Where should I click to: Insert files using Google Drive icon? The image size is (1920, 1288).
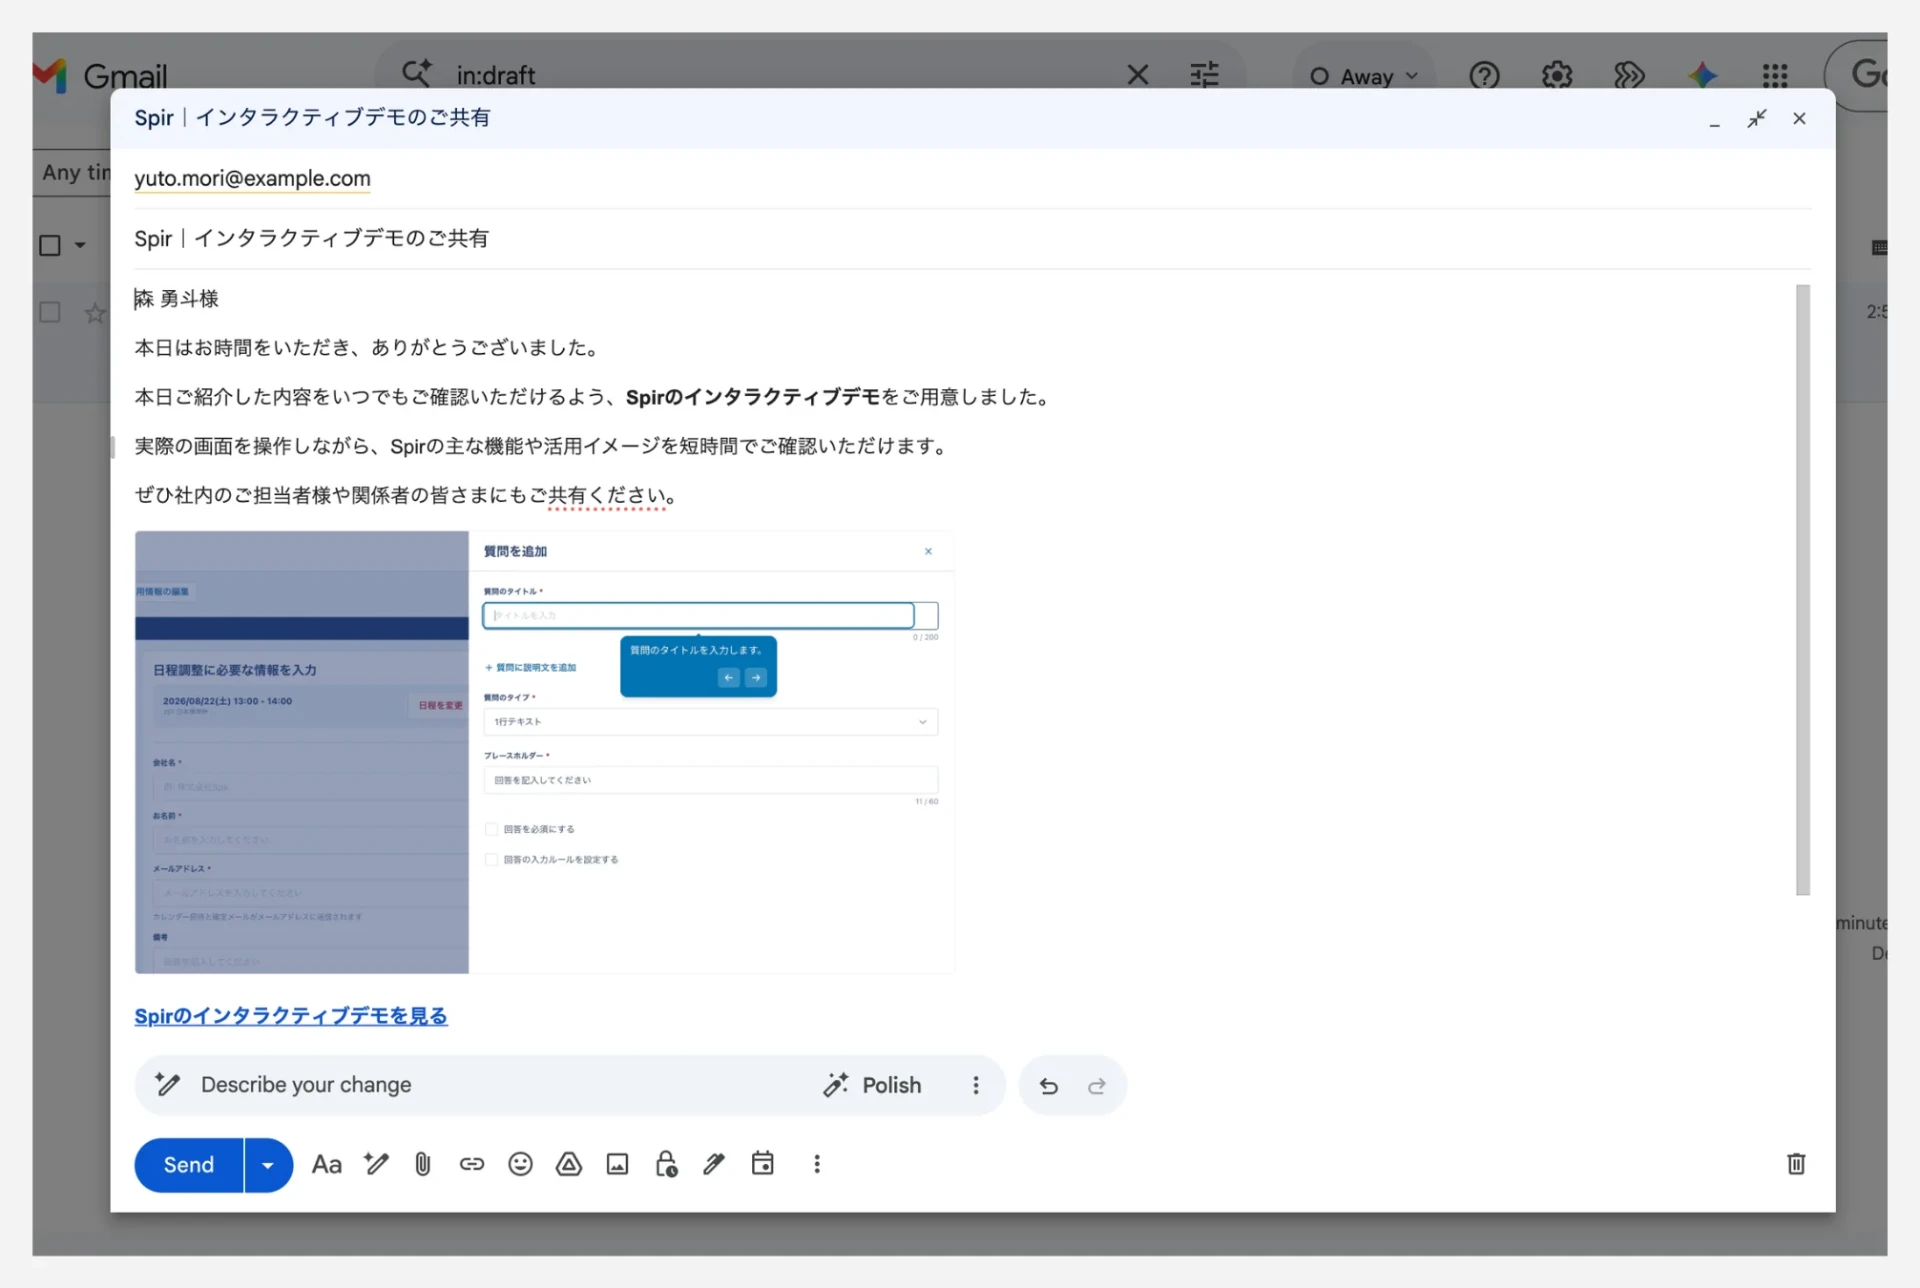click(569, 1164)
